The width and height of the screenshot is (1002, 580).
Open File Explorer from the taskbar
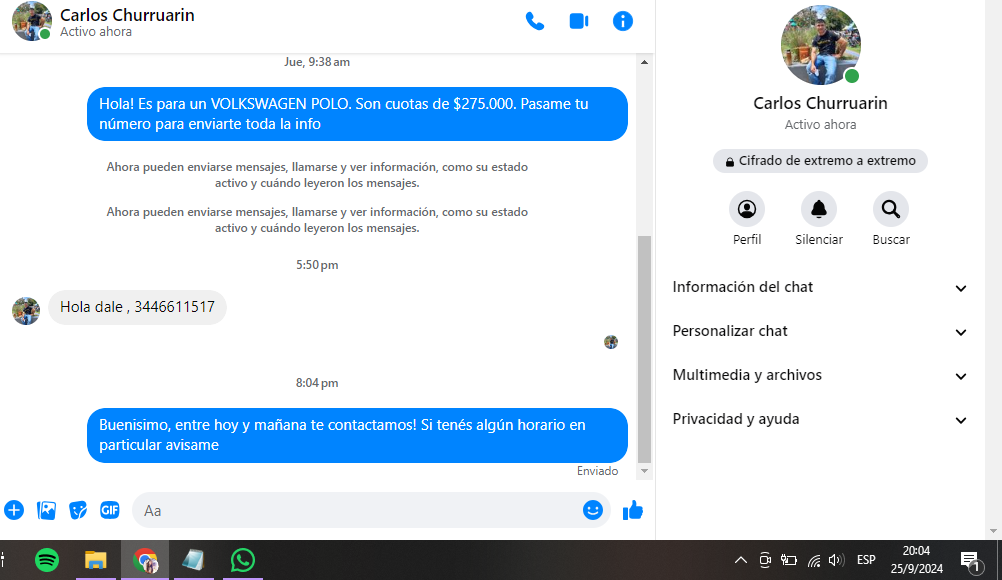[95, 560]
